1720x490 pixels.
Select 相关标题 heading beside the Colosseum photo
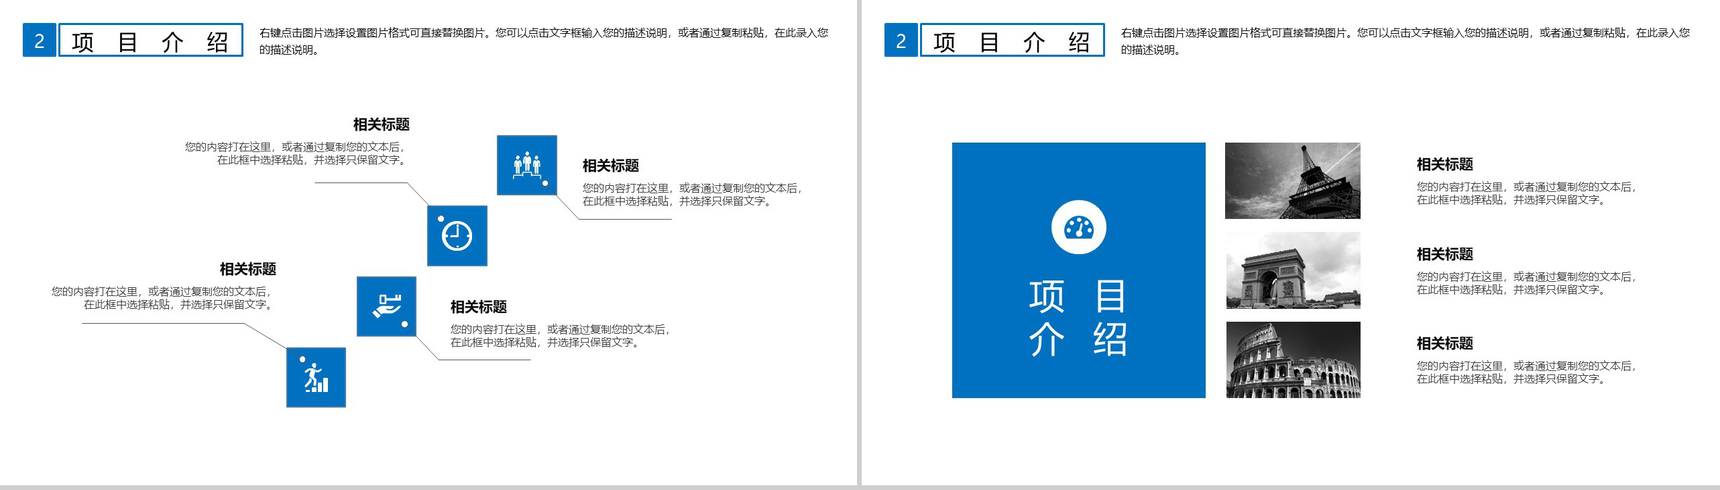point(1444,343)
